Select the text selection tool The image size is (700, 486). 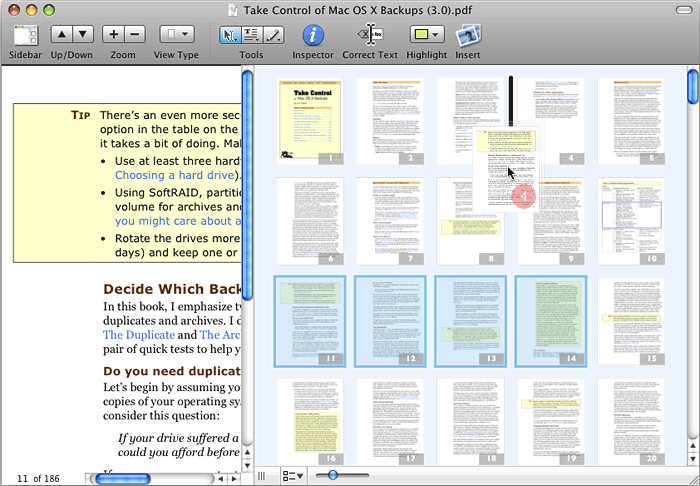tap(252, 35)
